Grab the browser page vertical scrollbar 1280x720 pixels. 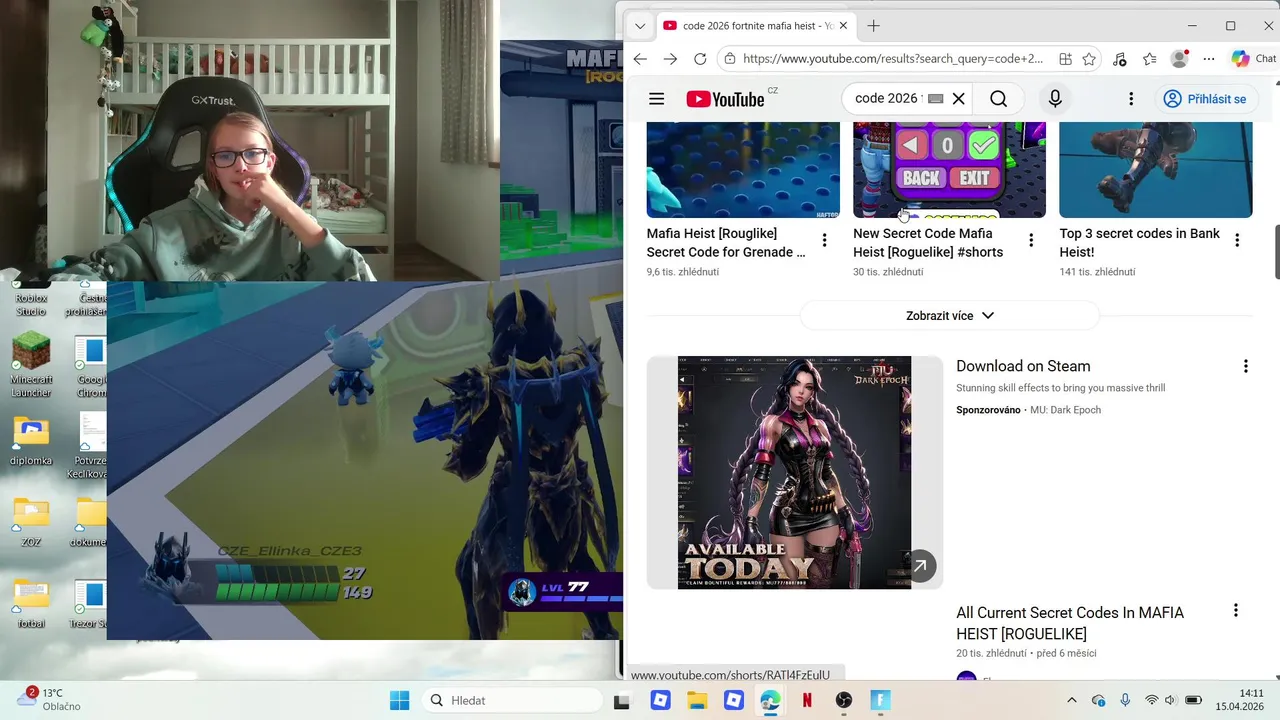tap(1276, 253)
